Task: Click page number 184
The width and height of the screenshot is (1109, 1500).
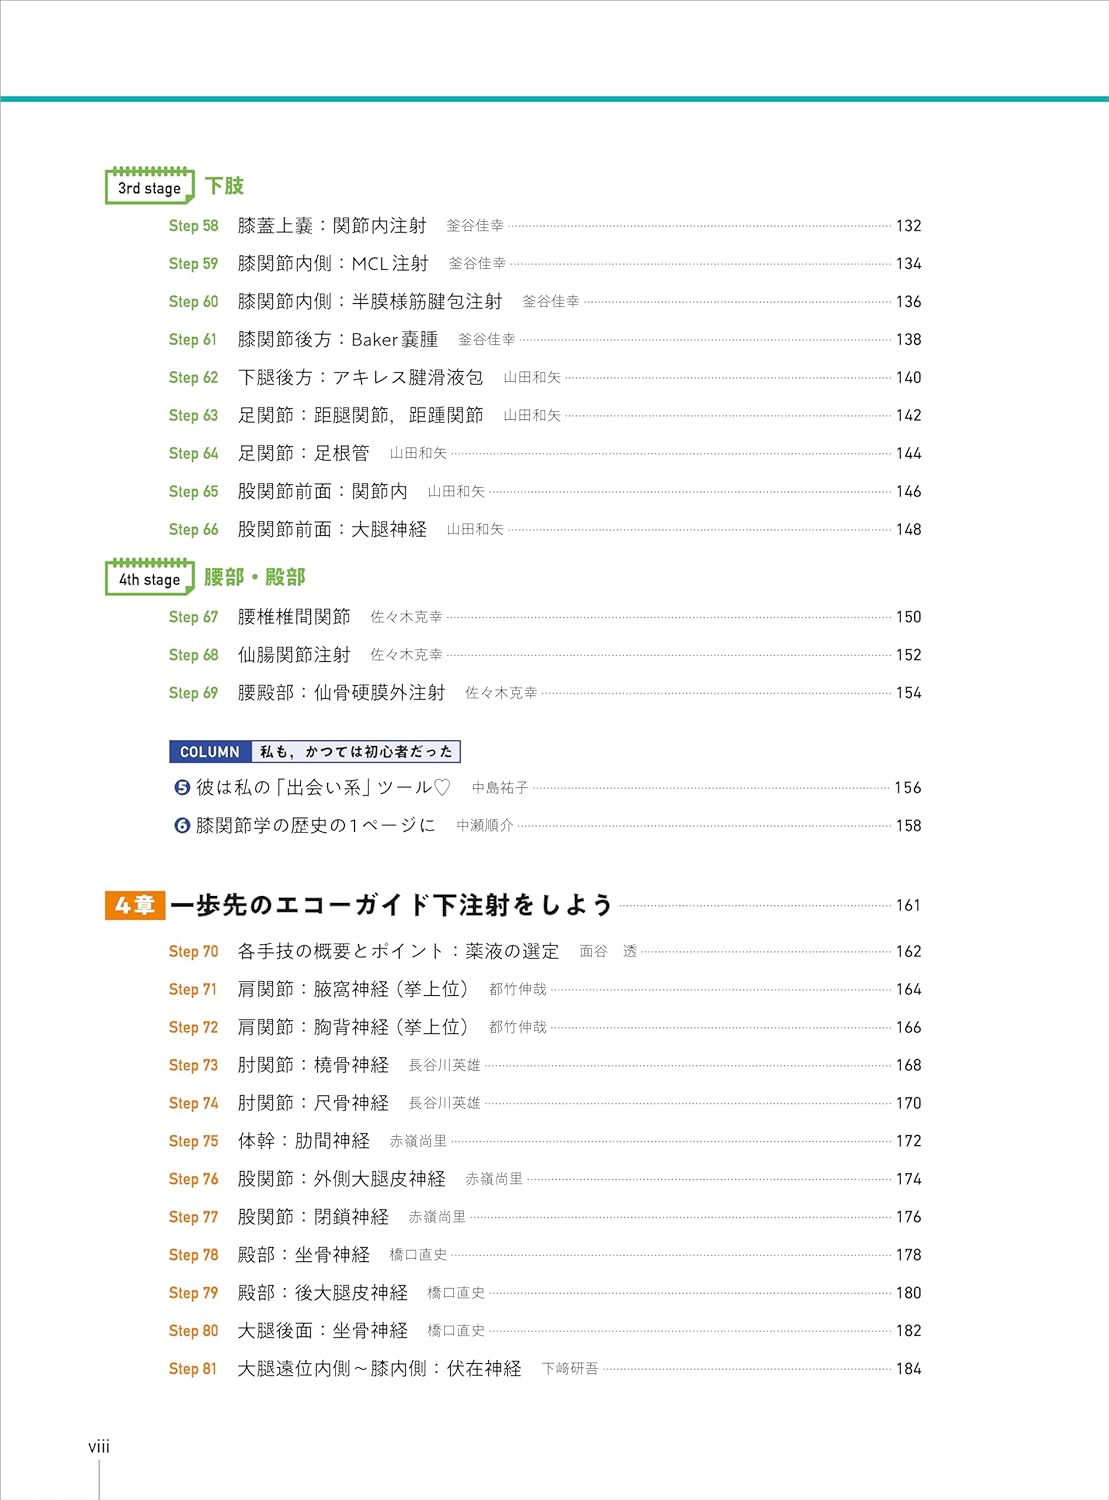Action: point(908,1369)
